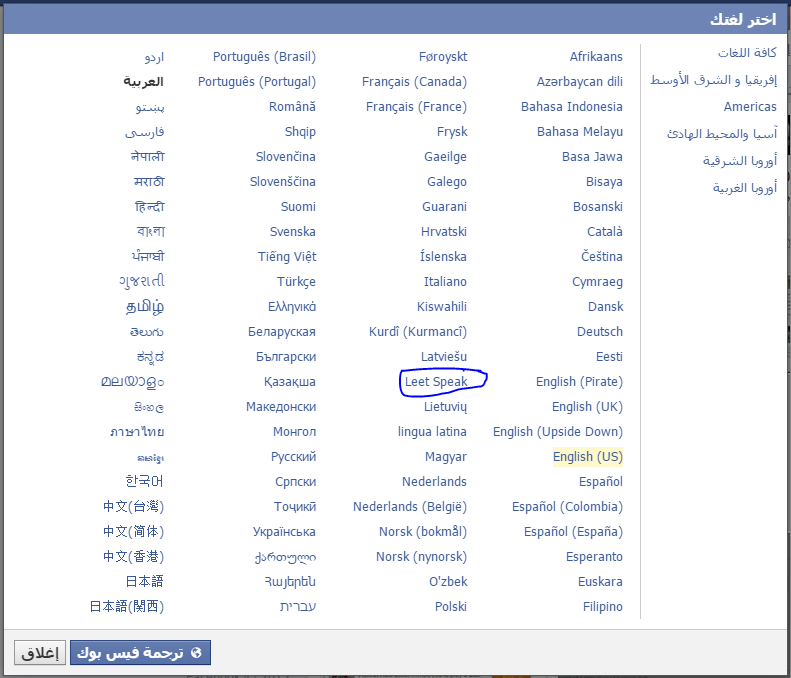Select Dansk language
Image resolution: width=791 pixels, height=678 pixels.
point(605,307)
